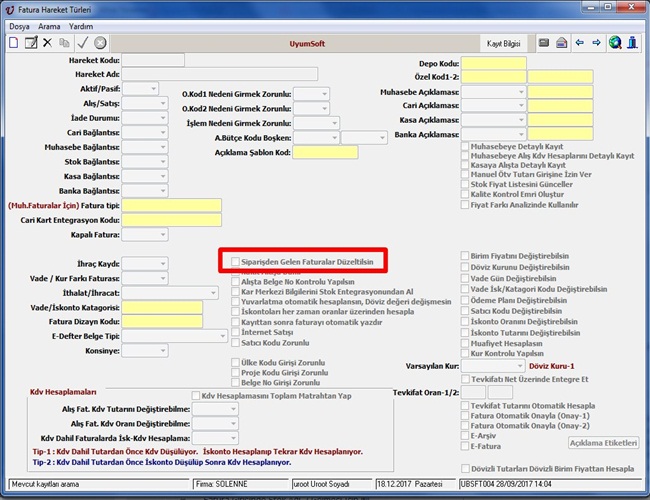Click the Açıklama Etiketleri button
The height and width of the screenshot is (500, 650).
point(603,443)
